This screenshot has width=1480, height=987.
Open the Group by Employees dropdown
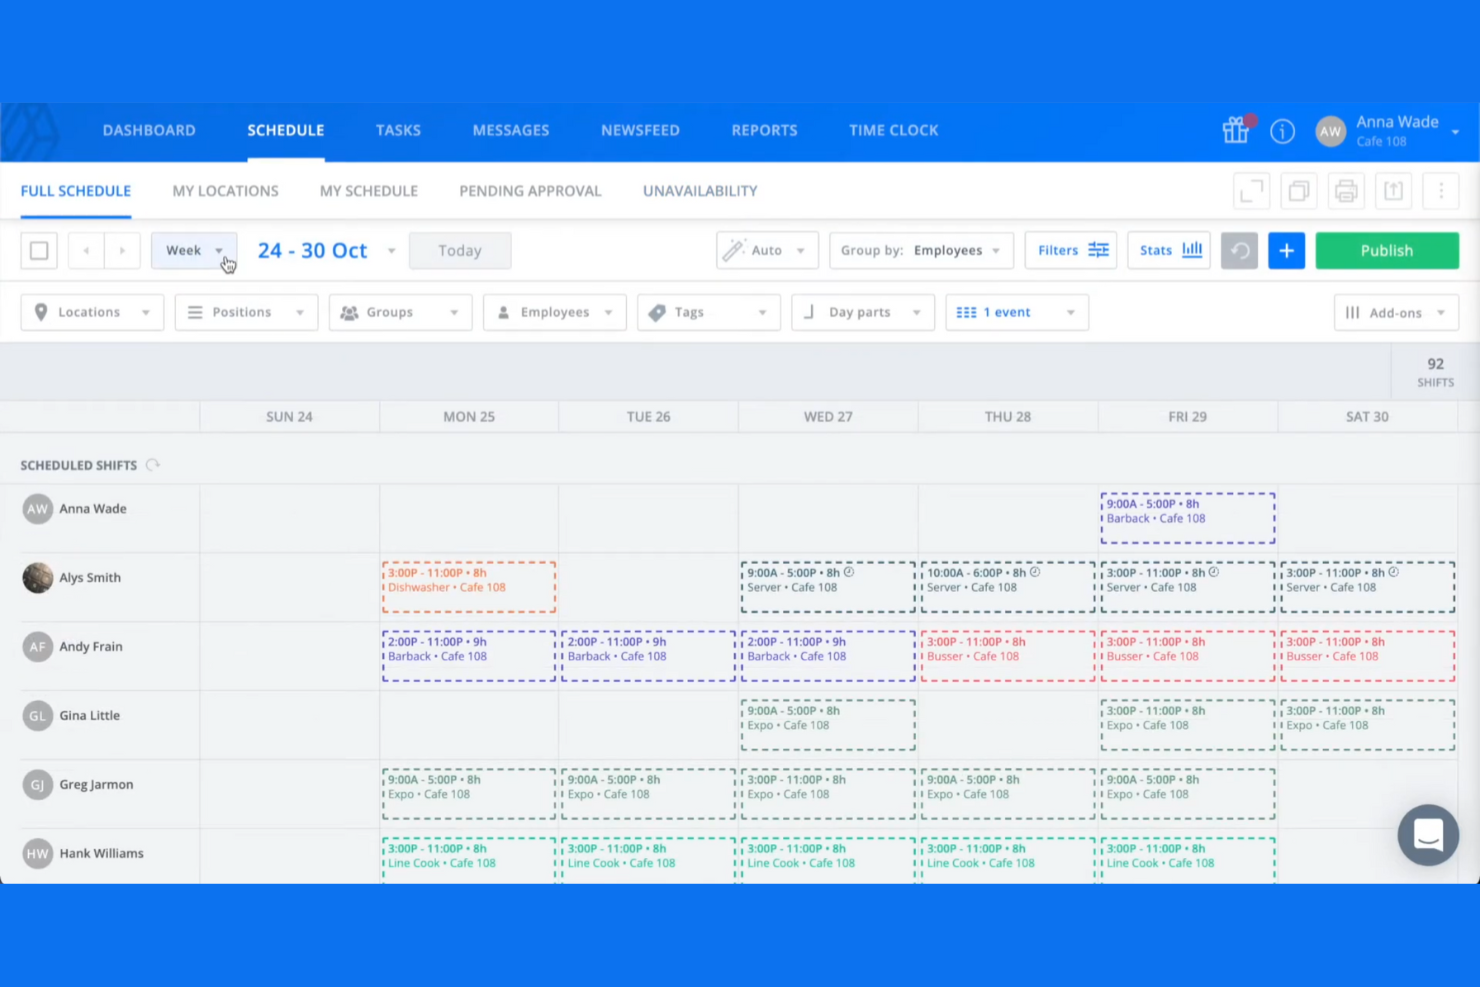(x=920, y=250)
